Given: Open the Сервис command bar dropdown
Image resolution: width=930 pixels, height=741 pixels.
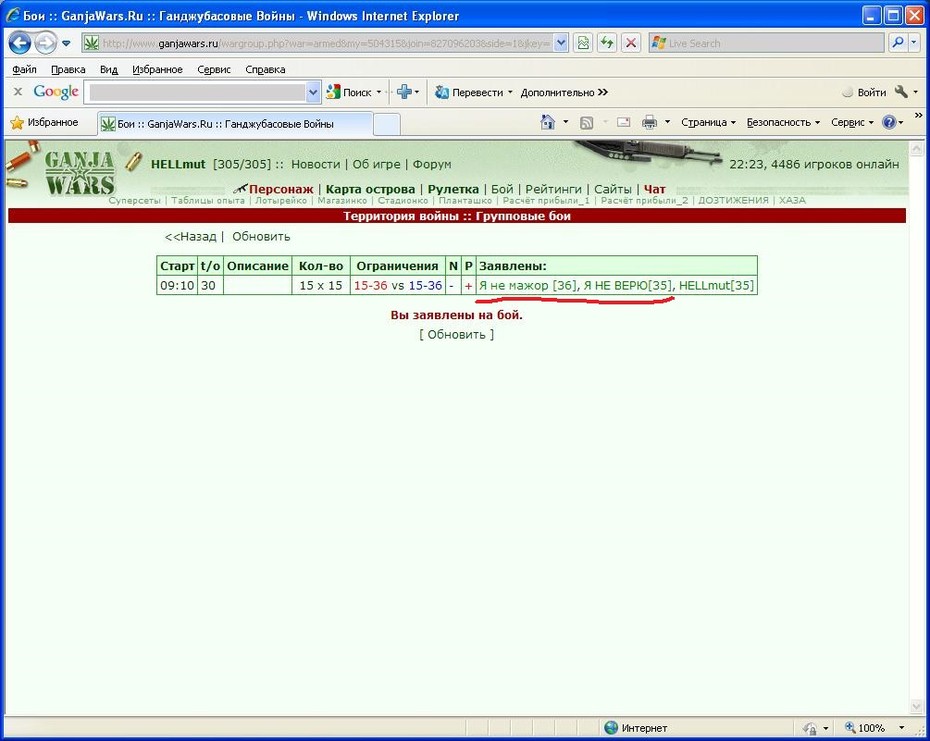Looking at the screenshot, I should click(852, 122).
